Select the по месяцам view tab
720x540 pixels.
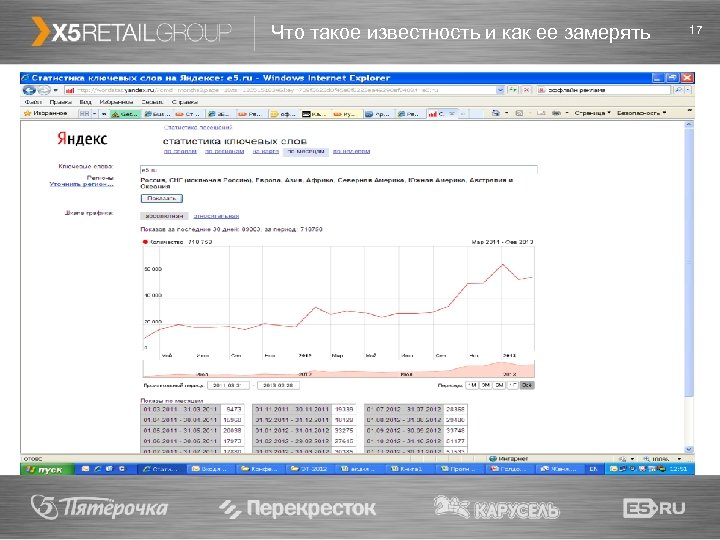[306, 151]
